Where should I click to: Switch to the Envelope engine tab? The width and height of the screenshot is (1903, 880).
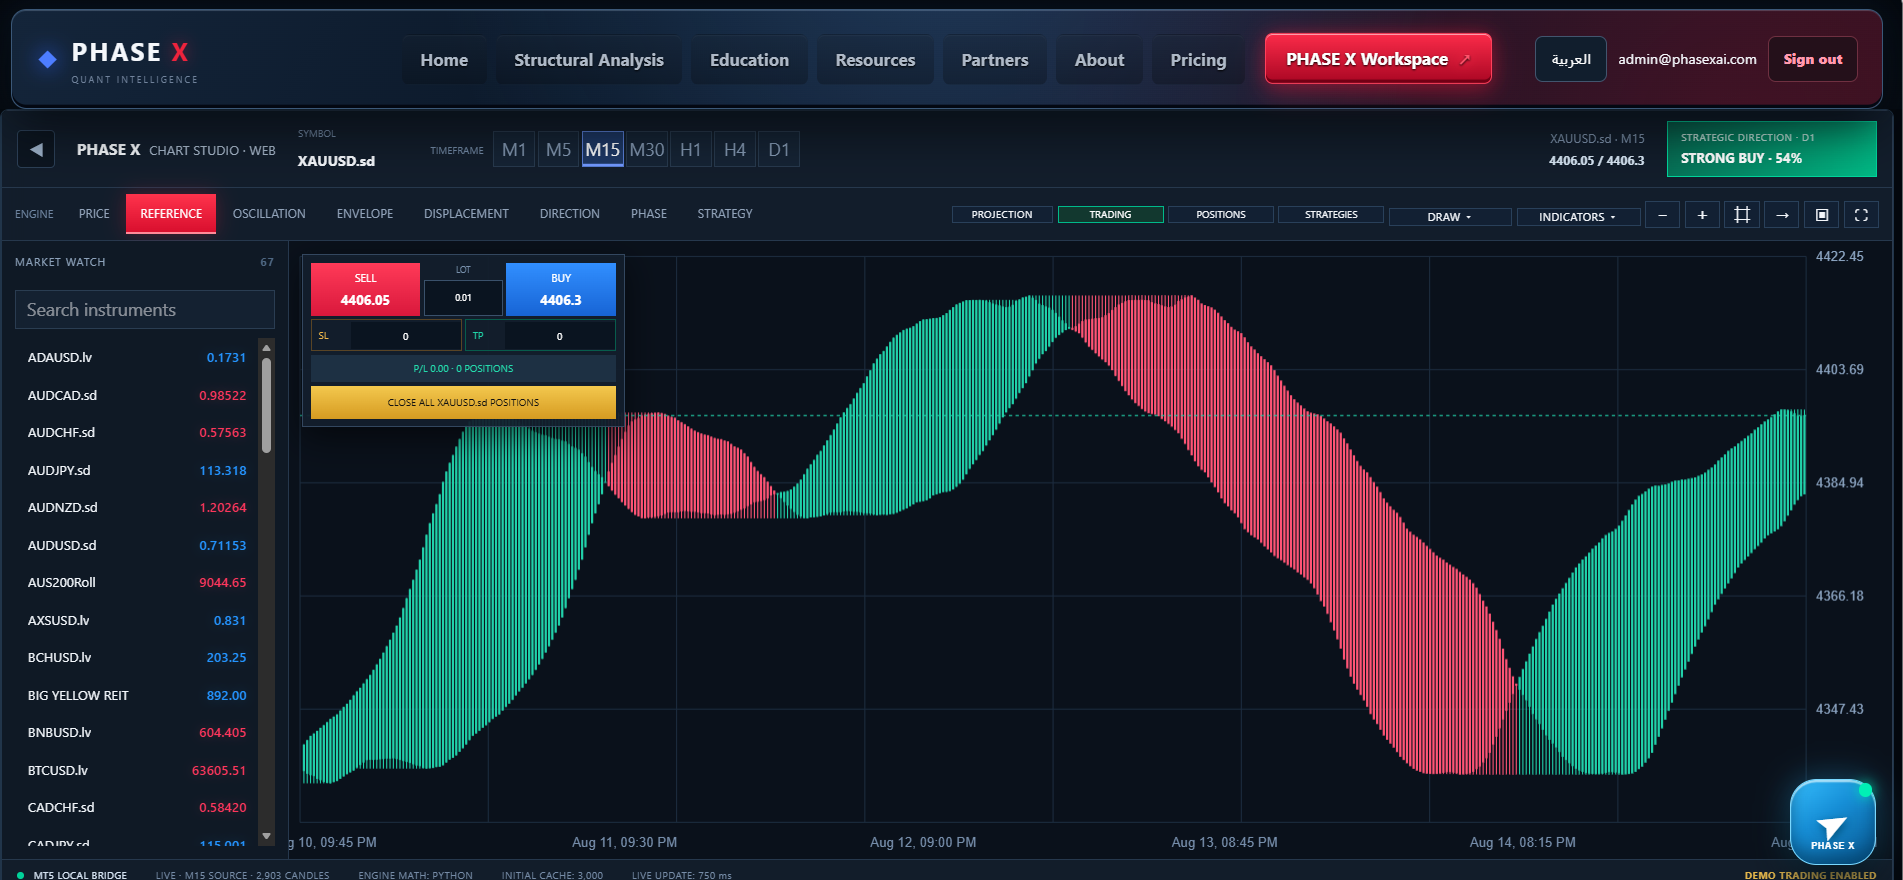(x=365, y=214)
